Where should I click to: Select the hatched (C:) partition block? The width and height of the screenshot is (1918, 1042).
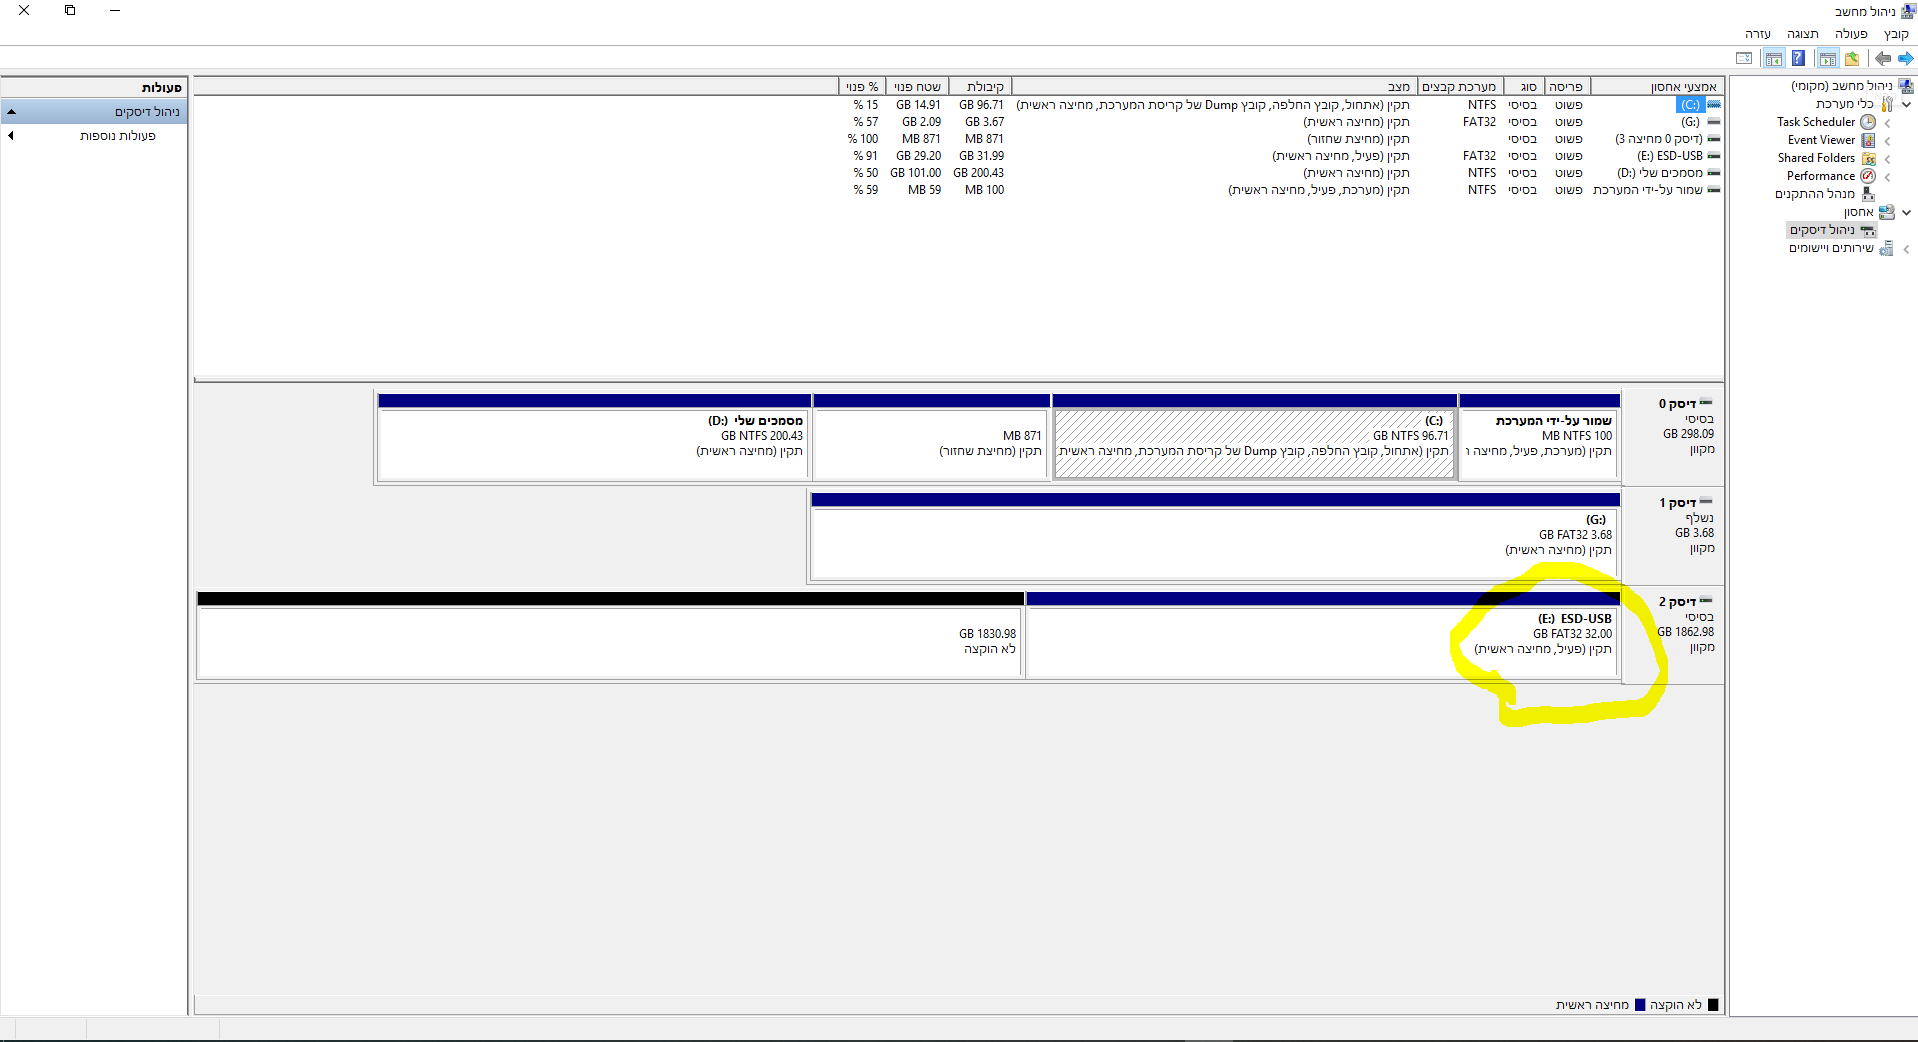[x=1254, y=437]
